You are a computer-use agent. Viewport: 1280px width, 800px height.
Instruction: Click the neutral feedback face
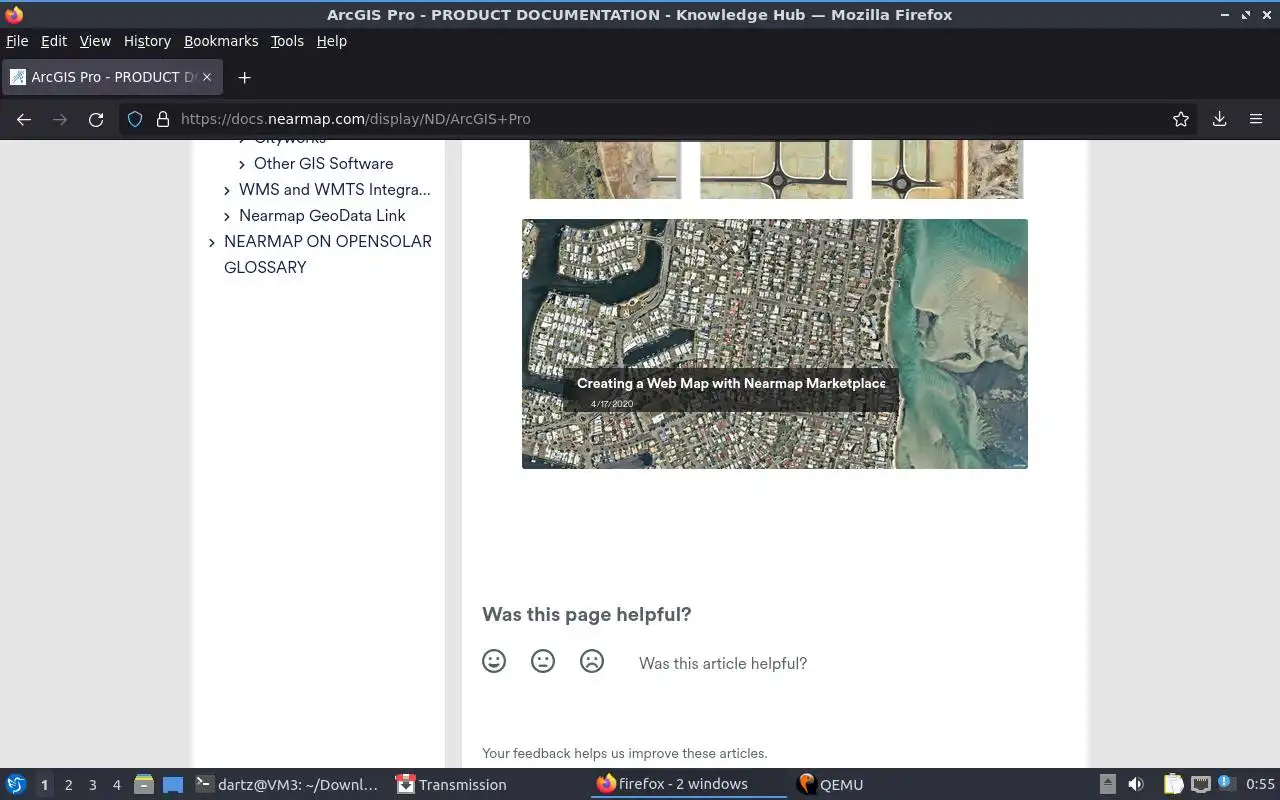coord(543,661)
